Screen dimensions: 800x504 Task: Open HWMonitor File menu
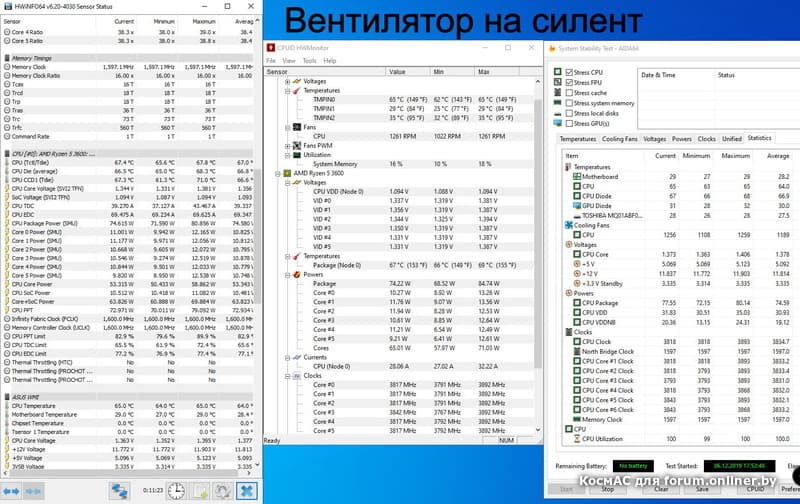click(271, 61)
